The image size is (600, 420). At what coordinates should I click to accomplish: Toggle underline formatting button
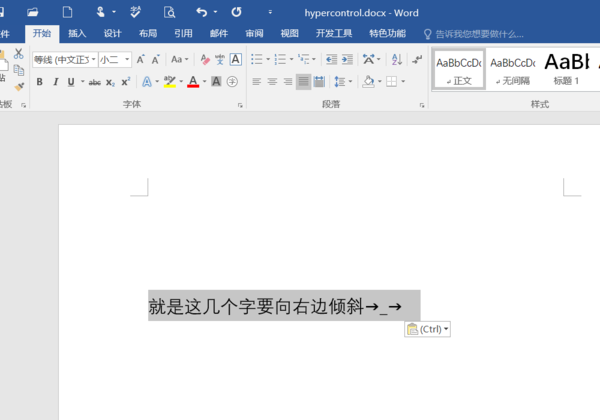point(70,82)
